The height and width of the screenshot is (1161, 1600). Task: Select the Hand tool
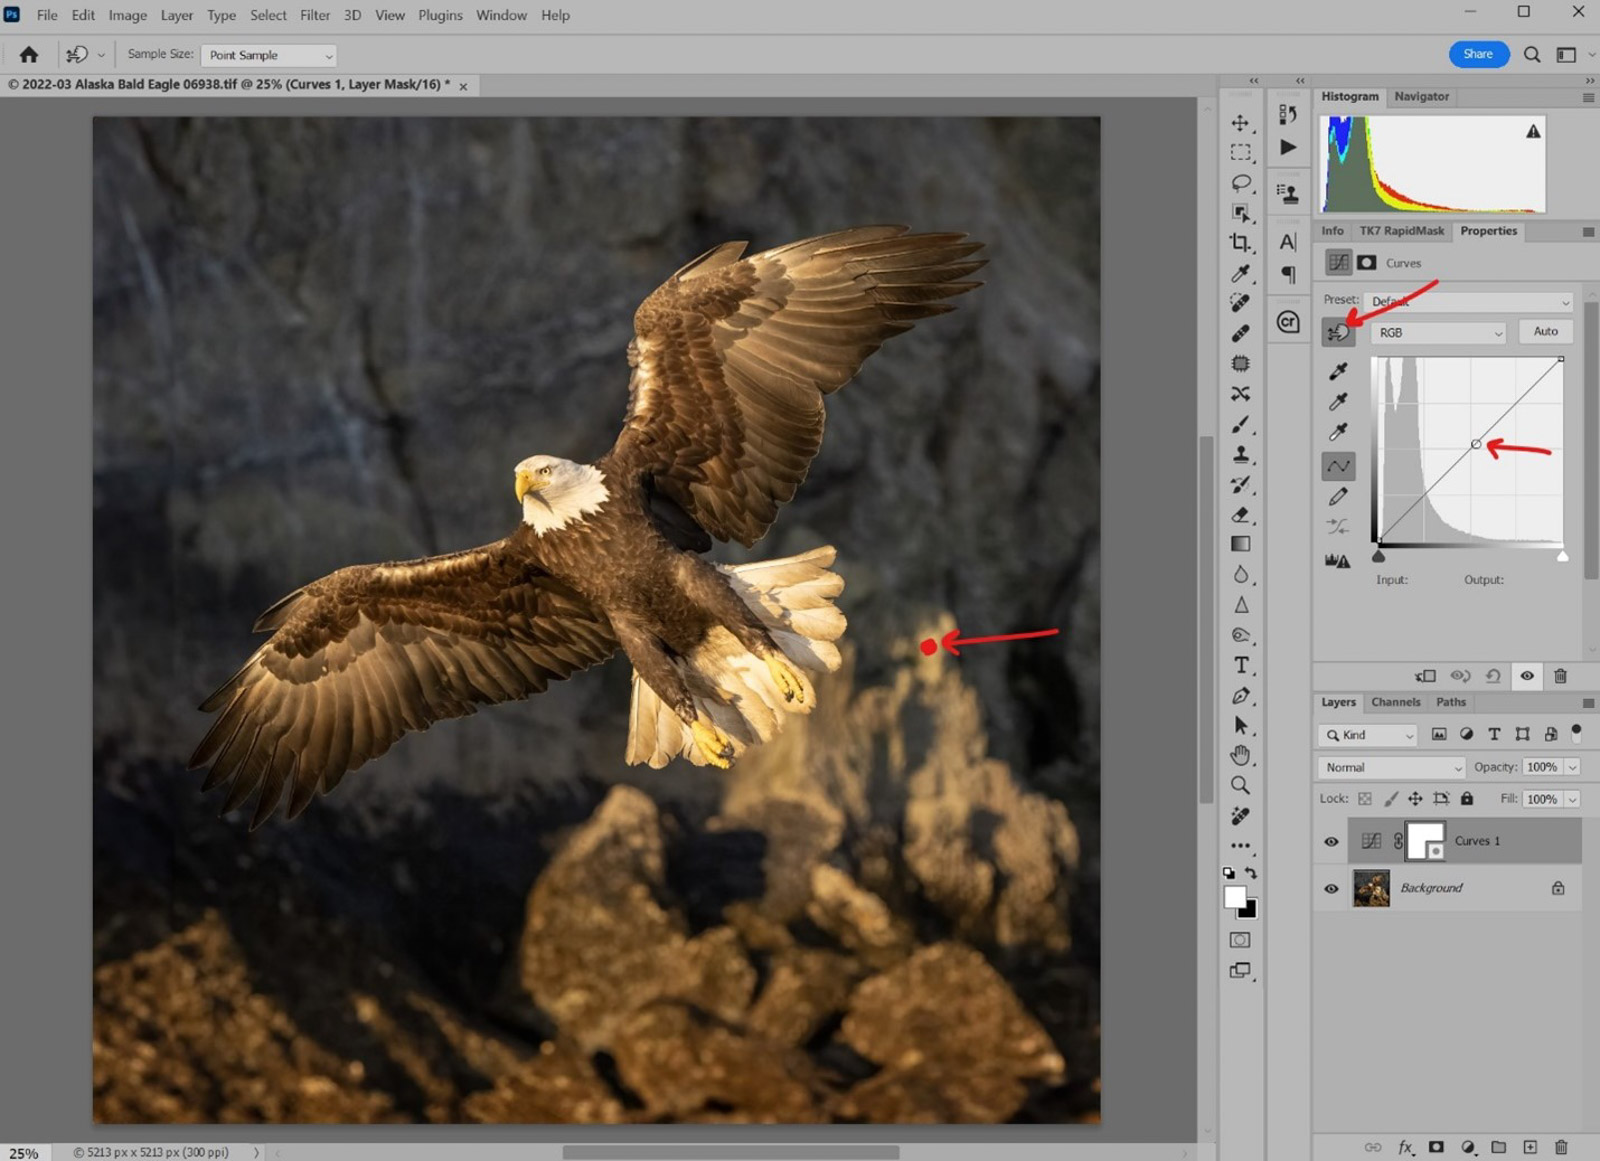click(x=1240, y=755)
